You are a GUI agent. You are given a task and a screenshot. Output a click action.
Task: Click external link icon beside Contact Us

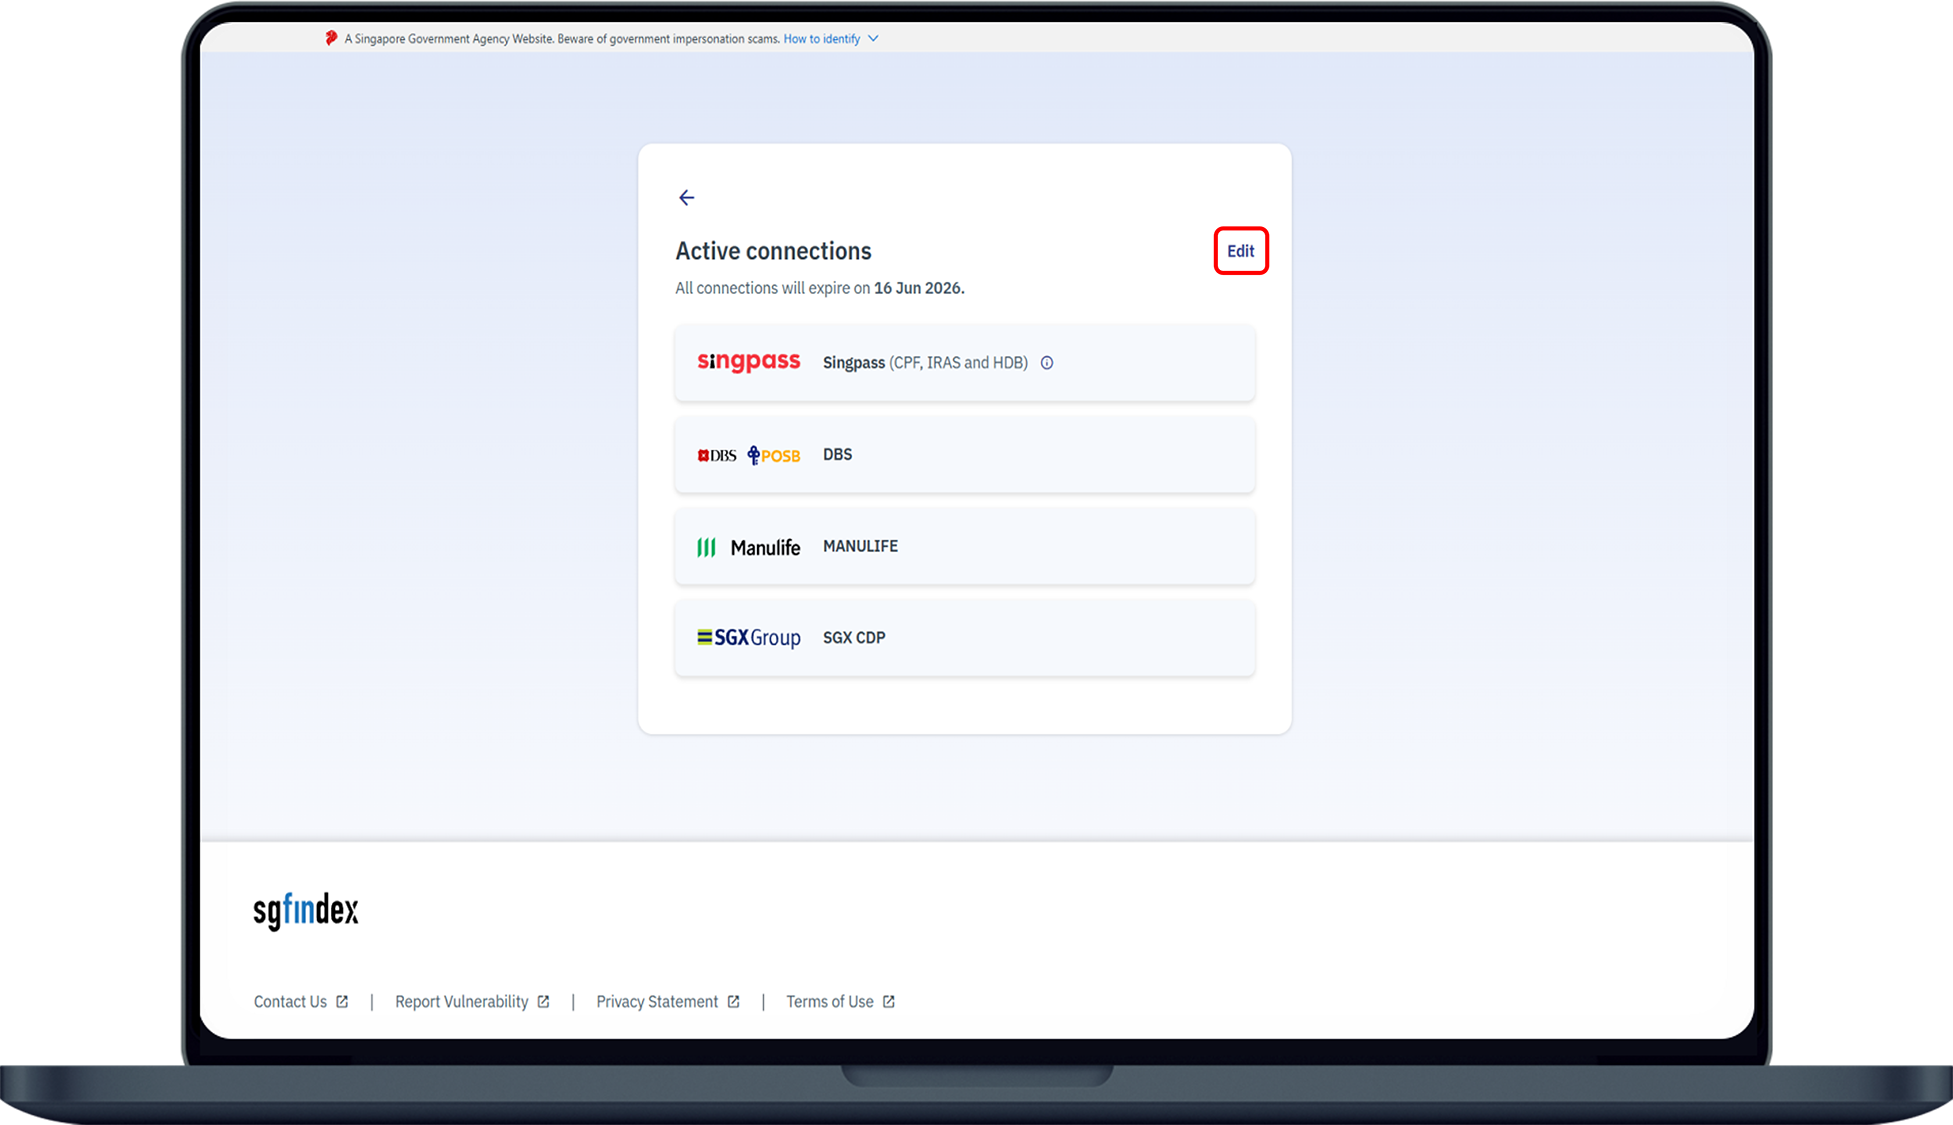[342, 1002]
